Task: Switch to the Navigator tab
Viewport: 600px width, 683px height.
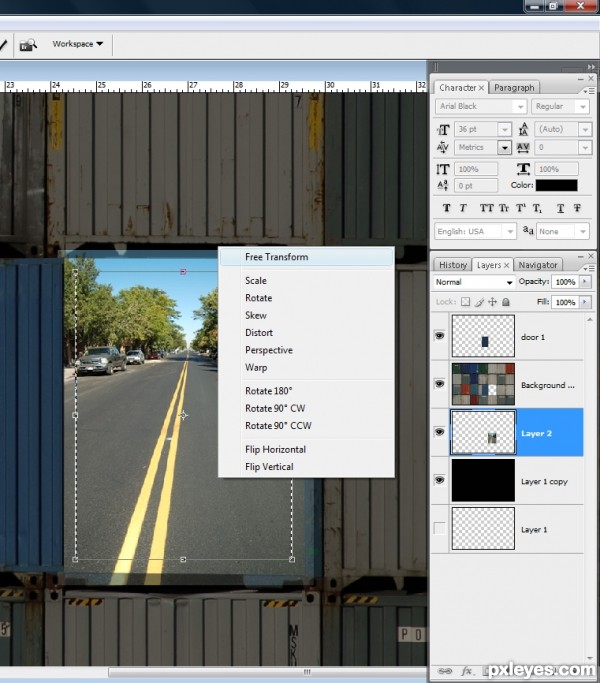Action: click(538, 265)
